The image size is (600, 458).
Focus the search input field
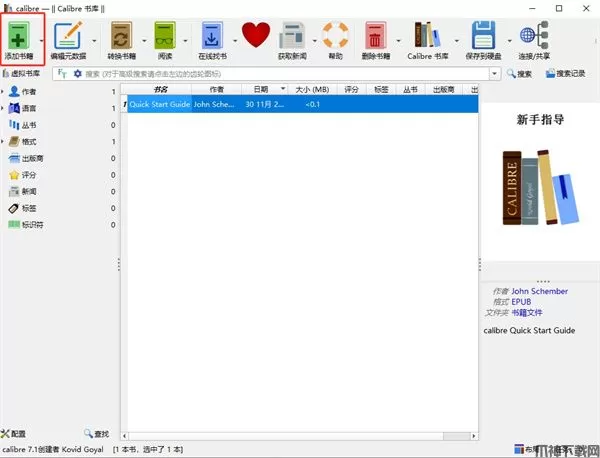[286, 74]
